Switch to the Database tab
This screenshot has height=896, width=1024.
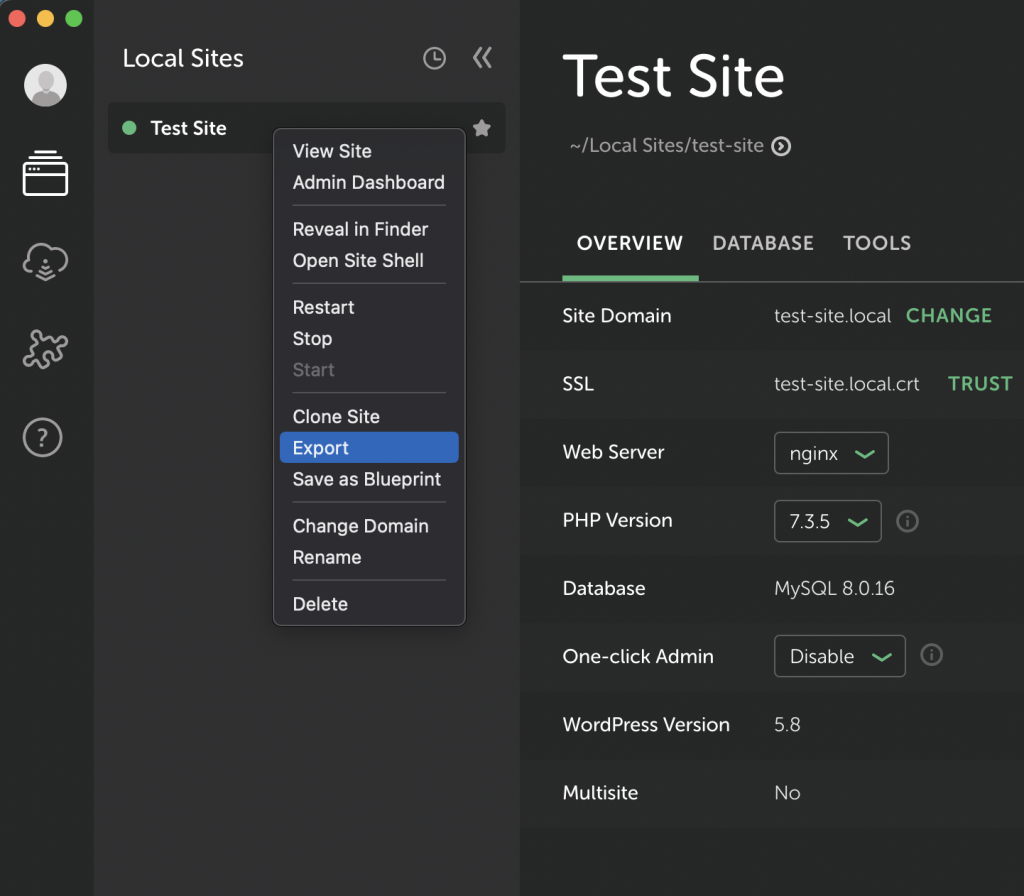[763, 243]
